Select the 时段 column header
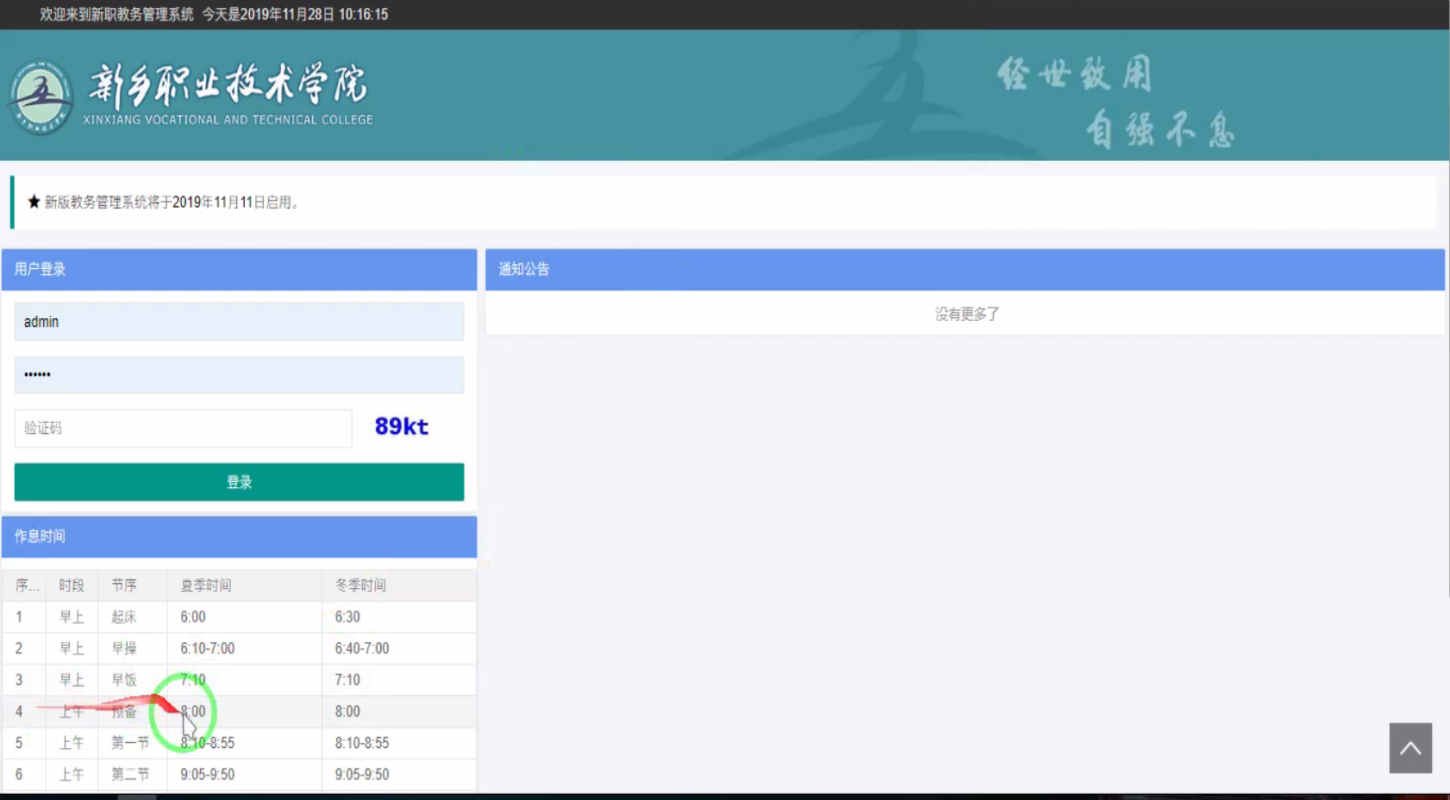The width and height of the screenshot is (1450, 800). [x=72, y=585]
